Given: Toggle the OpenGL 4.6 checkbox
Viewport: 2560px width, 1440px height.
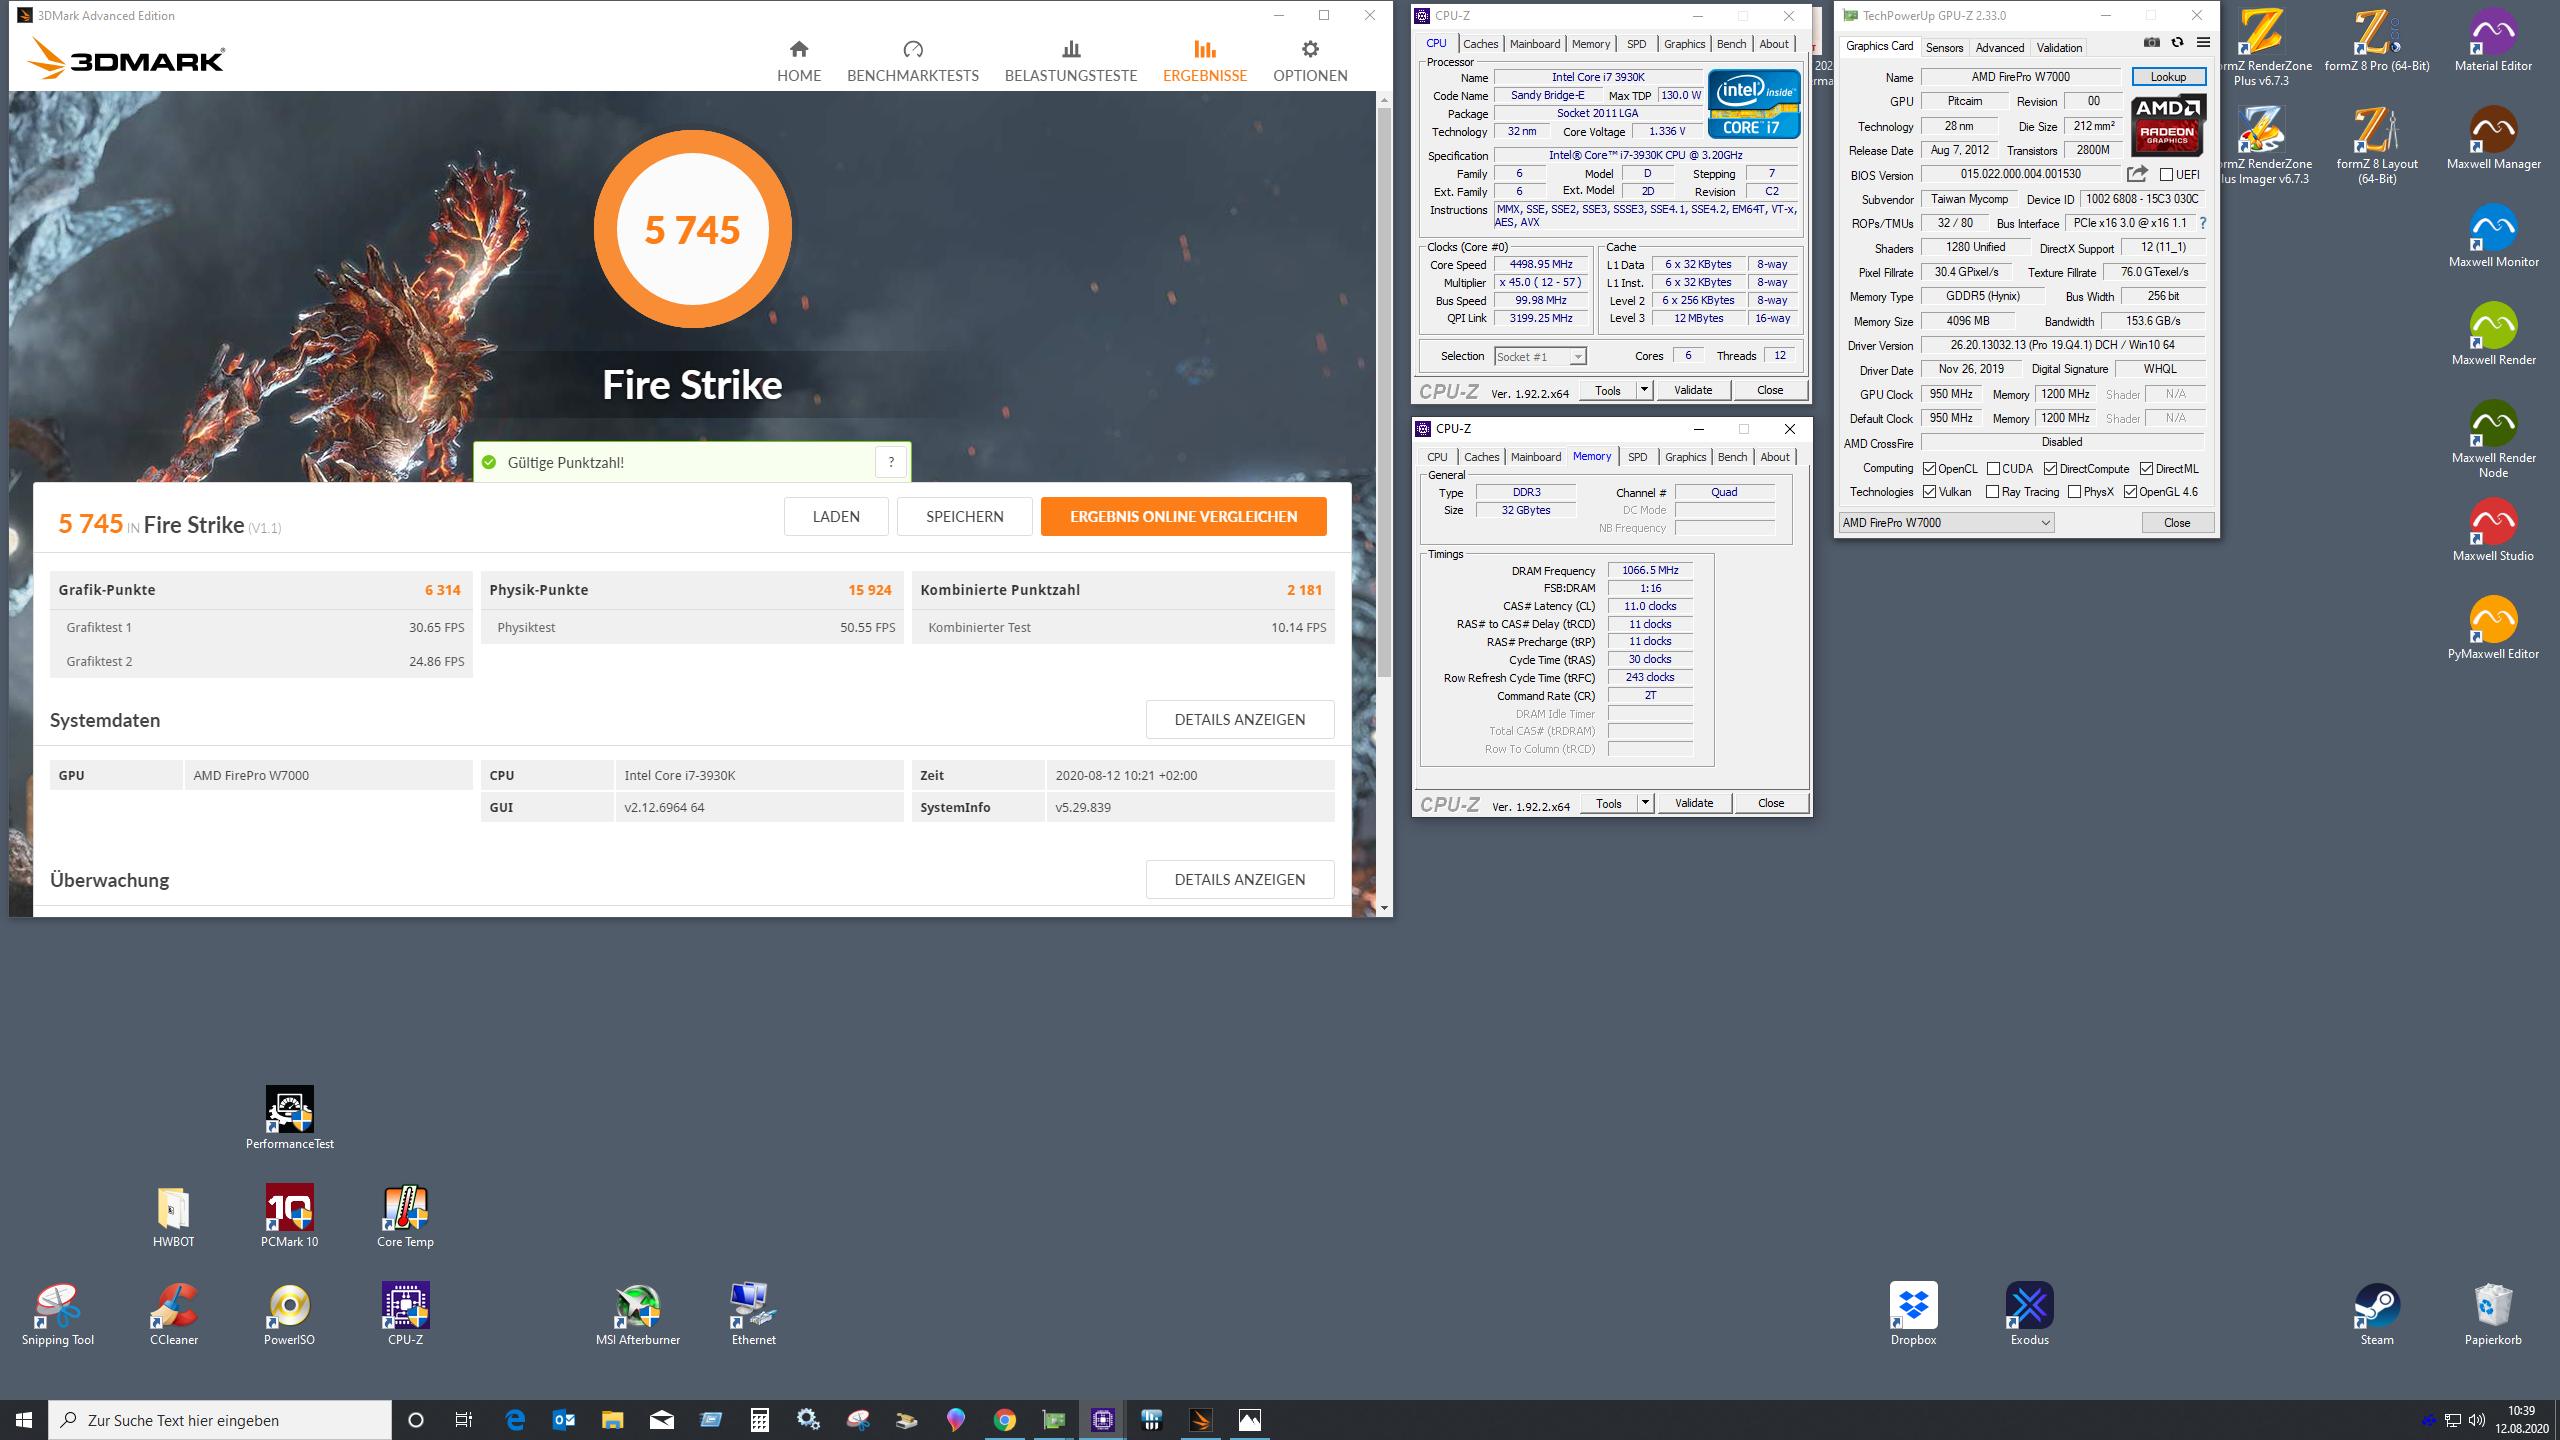Looking at the screenshot, I should 2130,492.
